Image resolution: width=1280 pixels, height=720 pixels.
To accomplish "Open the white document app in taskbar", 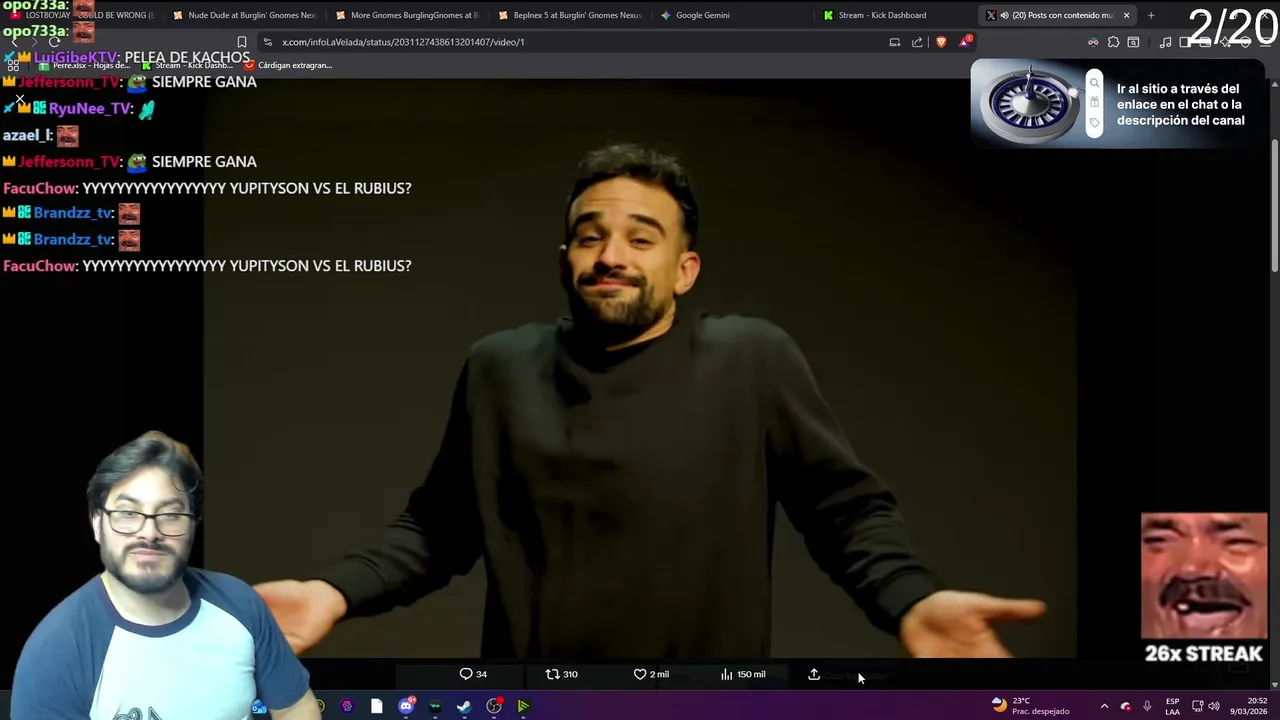I will [x=376, y=706].
